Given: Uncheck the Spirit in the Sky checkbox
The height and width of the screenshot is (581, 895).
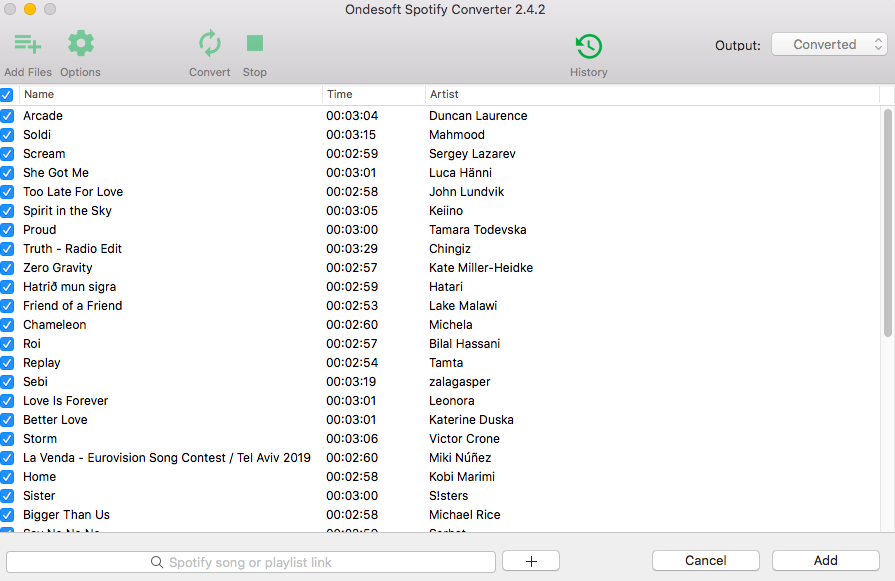Looking at the screenshot, I should click(x=7, y=211).
